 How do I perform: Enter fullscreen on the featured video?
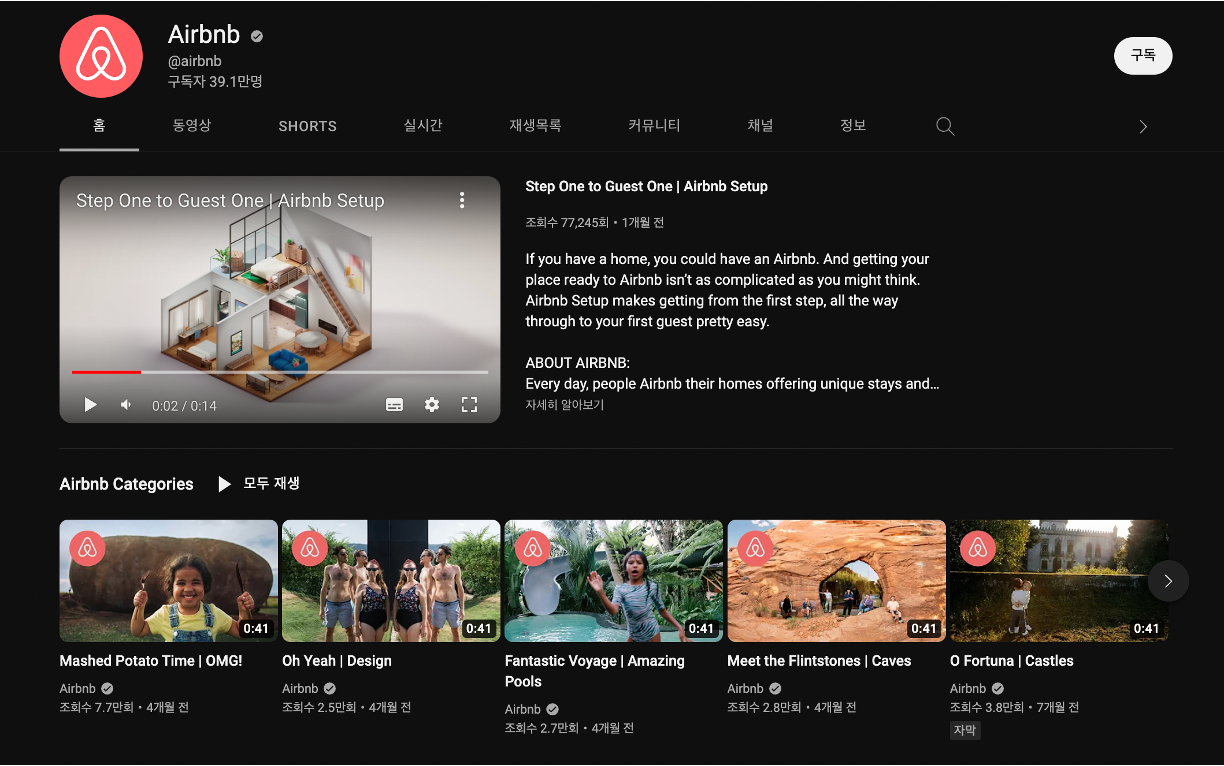[469, 405]
